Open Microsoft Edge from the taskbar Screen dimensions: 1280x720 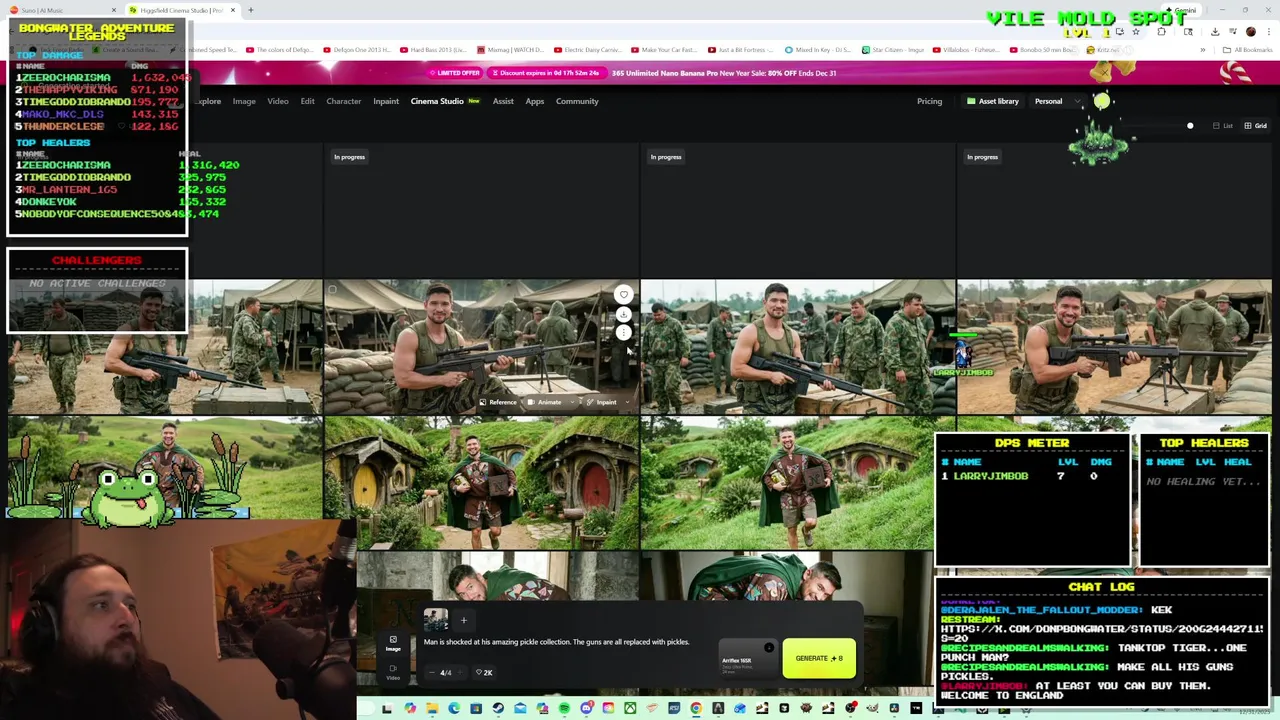pos(454,709)
